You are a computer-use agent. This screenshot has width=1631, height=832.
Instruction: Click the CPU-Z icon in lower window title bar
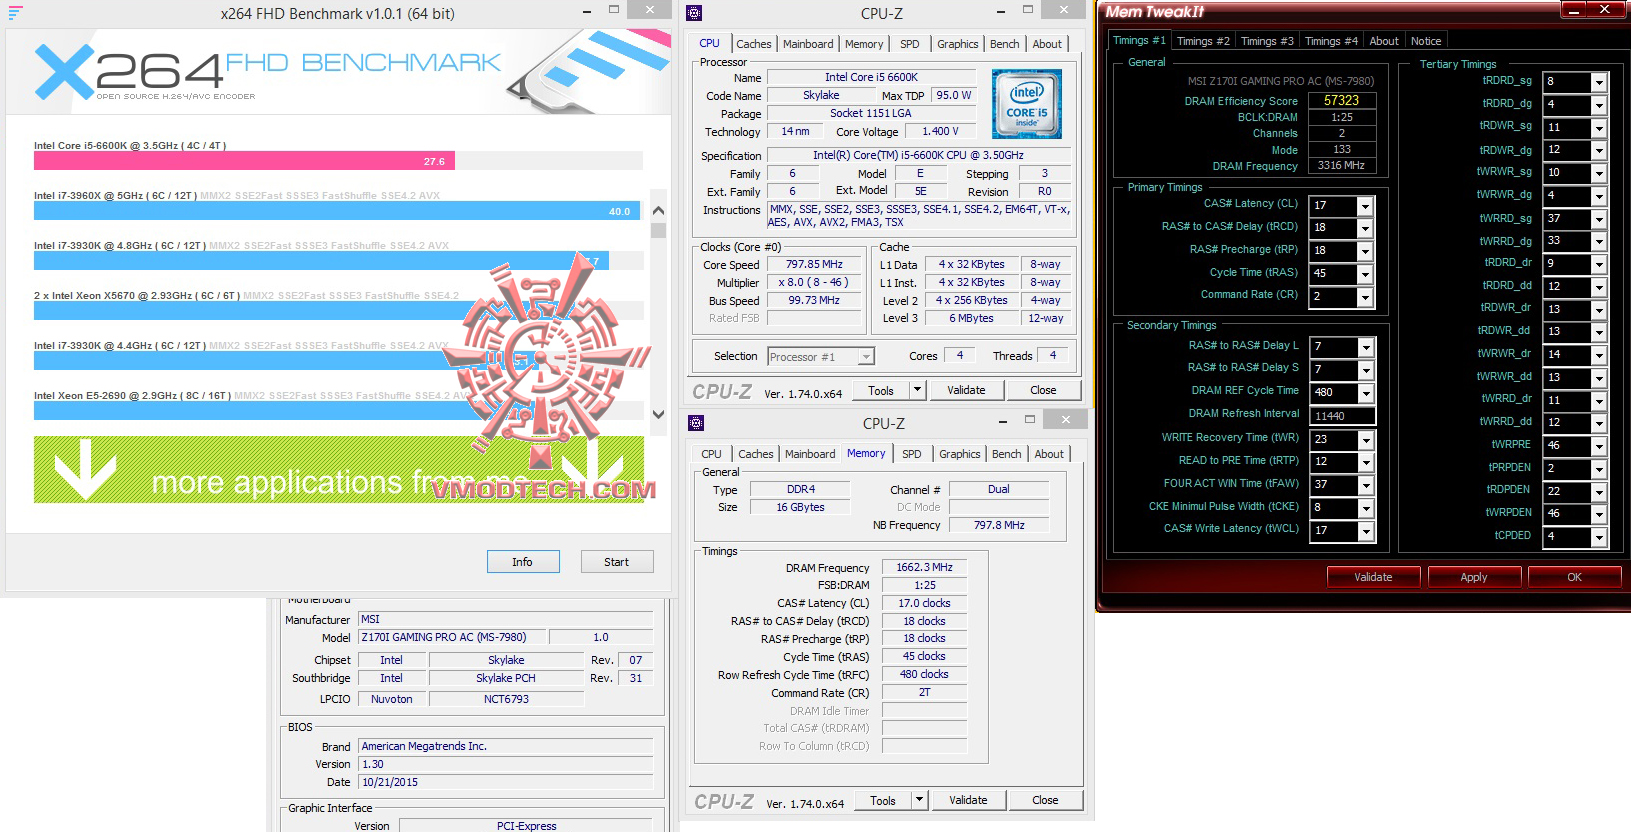click(x=696, y=423)
